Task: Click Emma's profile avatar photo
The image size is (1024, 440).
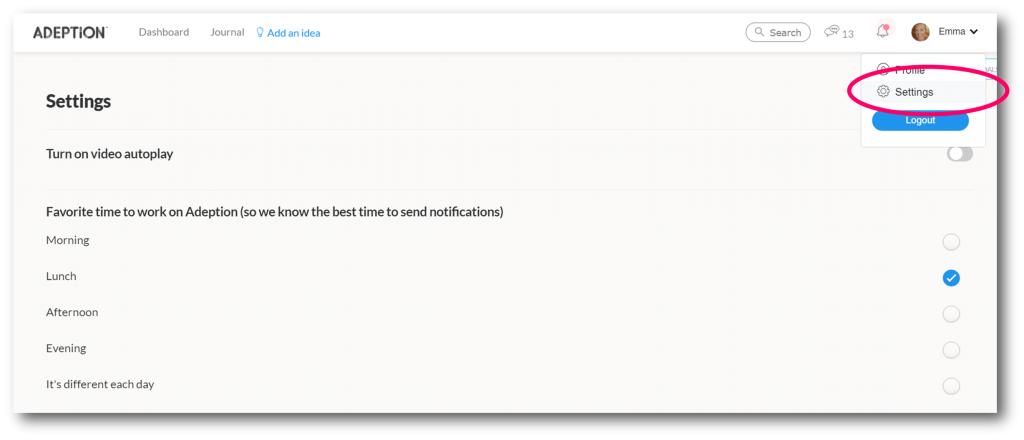Action: 920,32
